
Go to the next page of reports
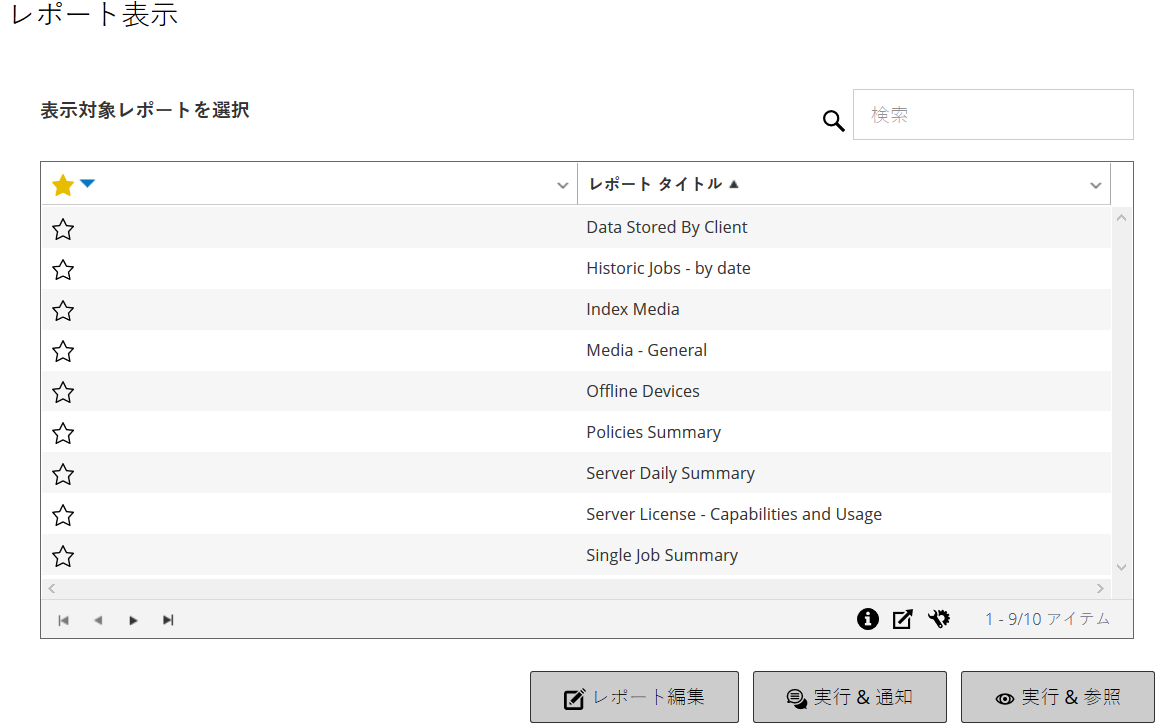[133, 620]
